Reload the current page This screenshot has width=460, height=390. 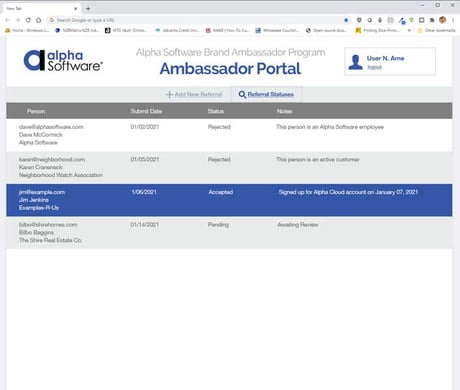click(28, 20)
